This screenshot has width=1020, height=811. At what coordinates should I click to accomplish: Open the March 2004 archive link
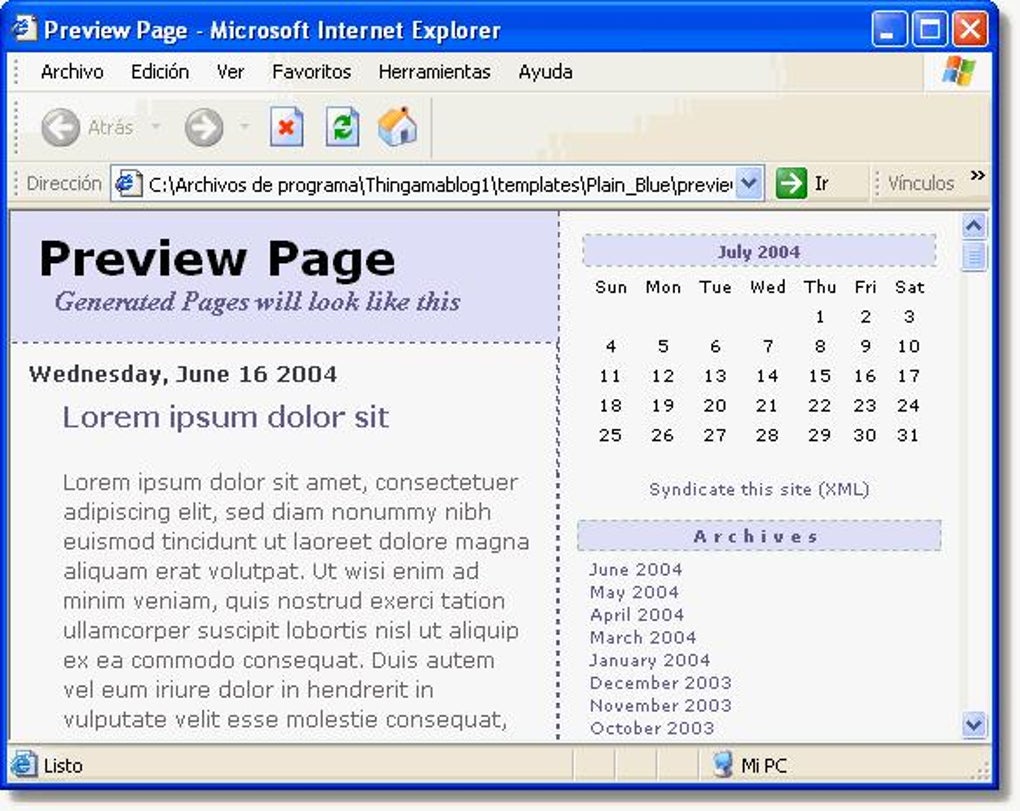[x=643, y=637]
